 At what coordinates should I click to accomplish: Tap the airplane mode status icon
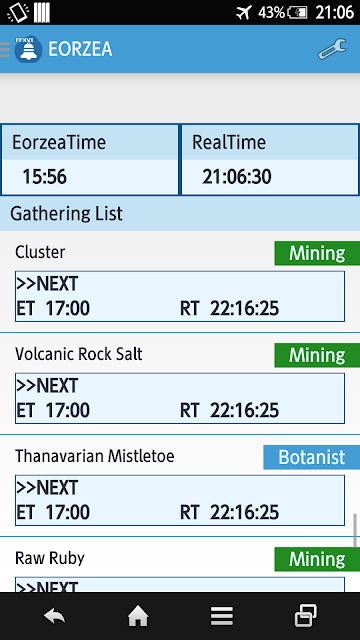[x=244, y=13]
